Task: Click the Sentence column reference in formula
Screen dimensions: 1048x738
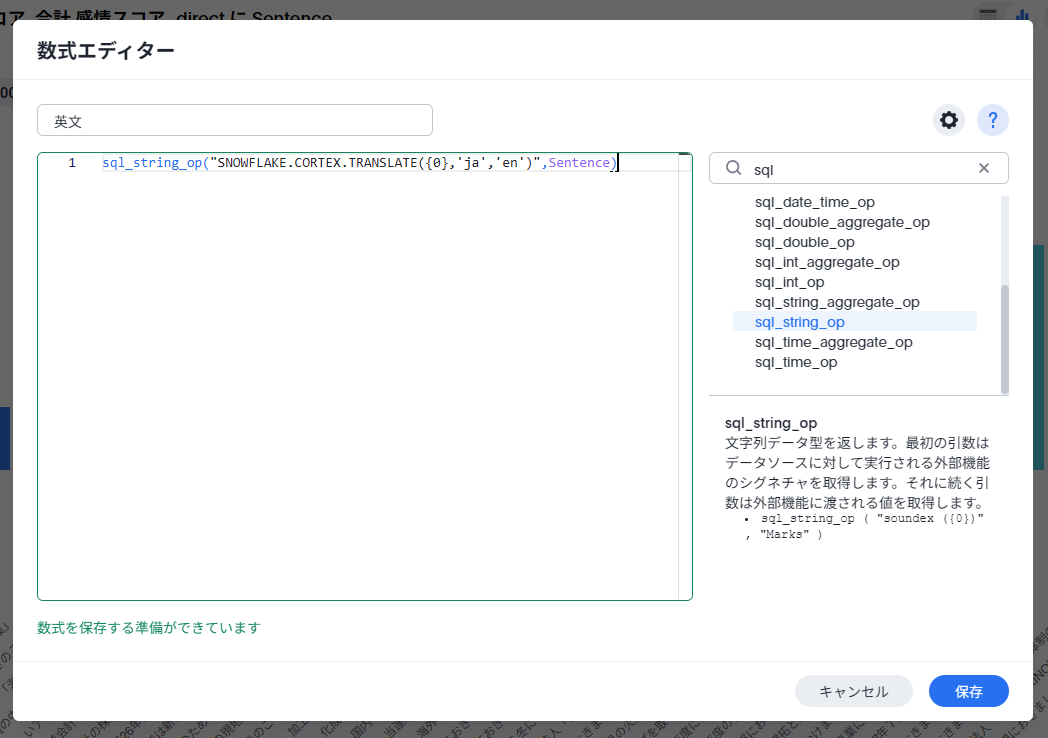Action: tap(579, 162)
